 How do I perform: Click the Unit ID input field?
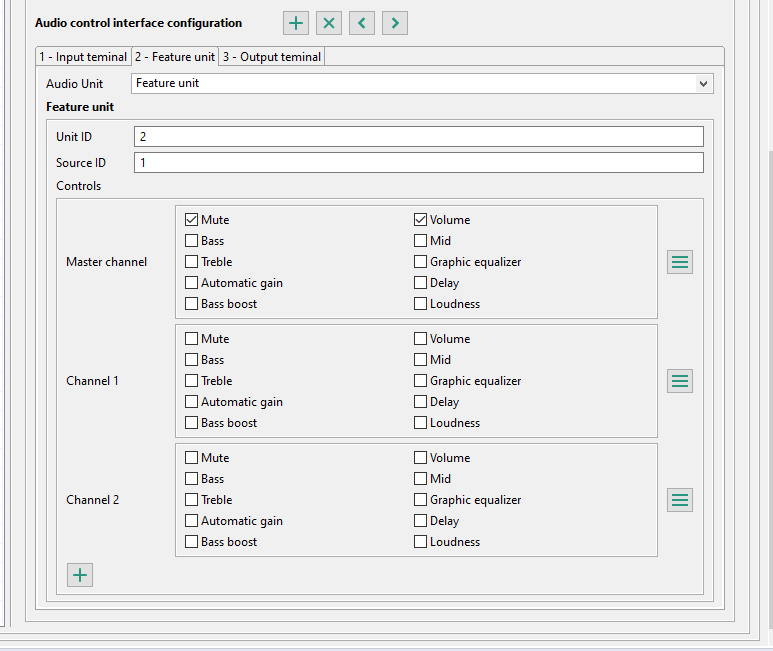pos(418,136)
